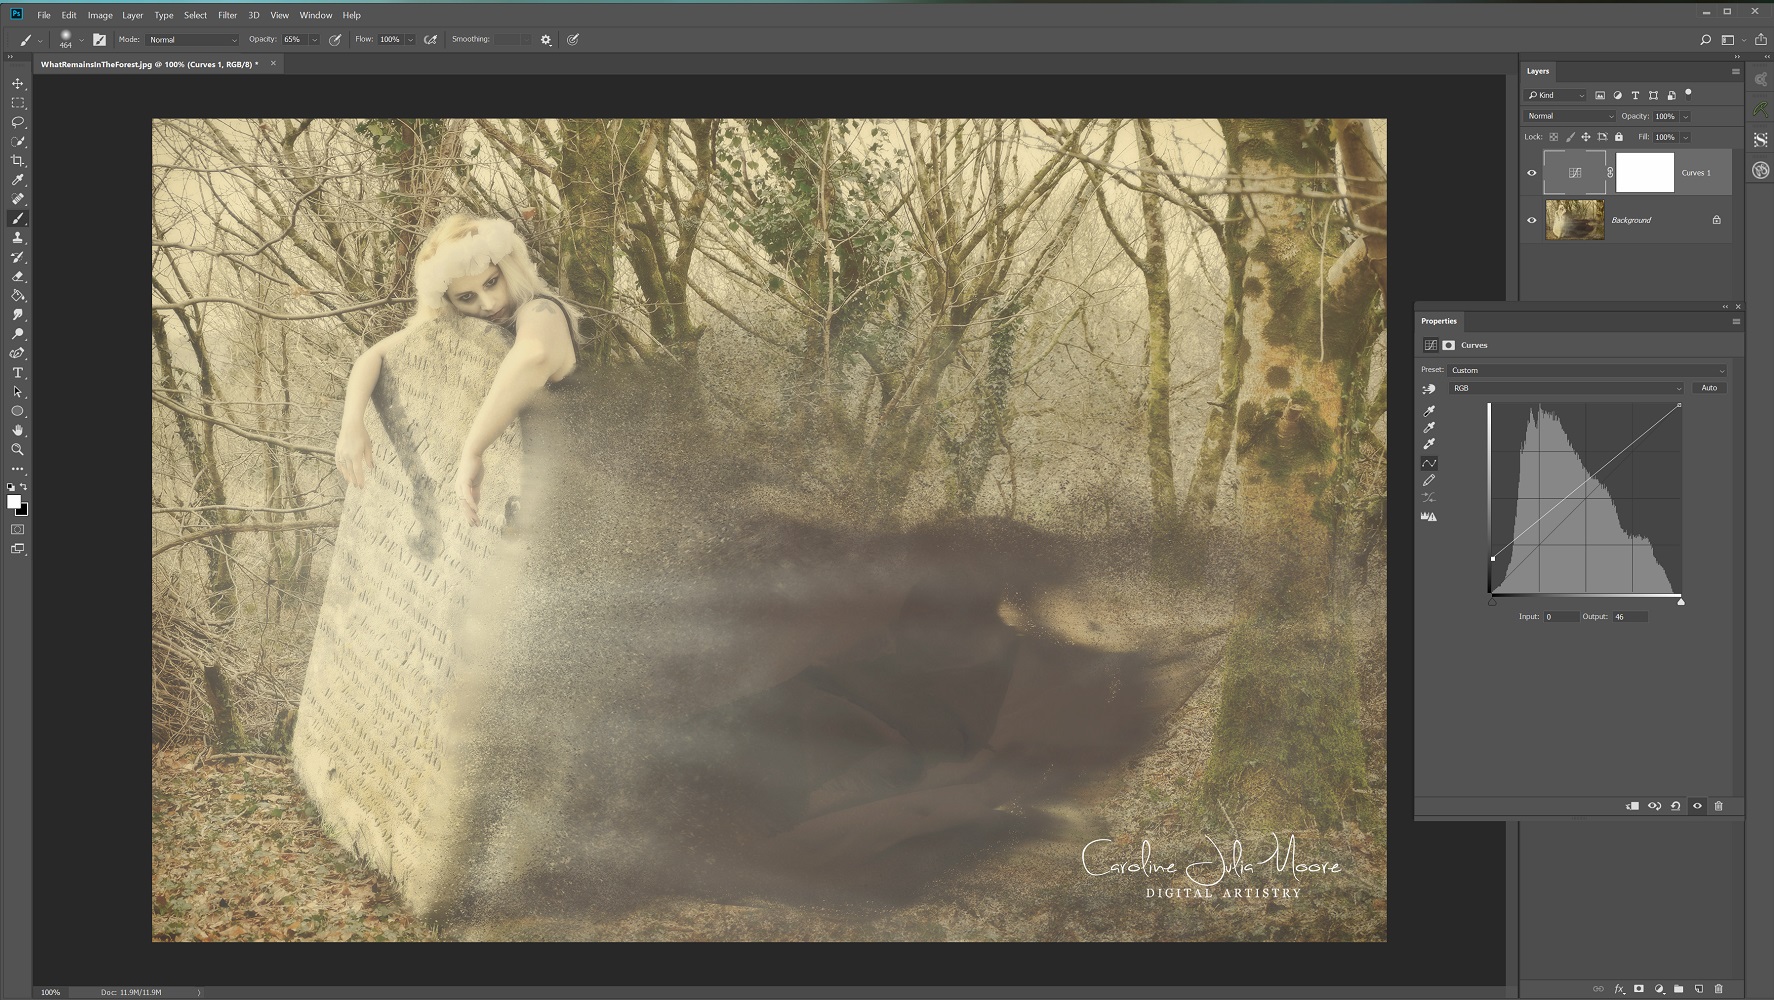Click the foreground color swatch
The height and width of the screenshot is (1000, 1774).
(14, 502)
